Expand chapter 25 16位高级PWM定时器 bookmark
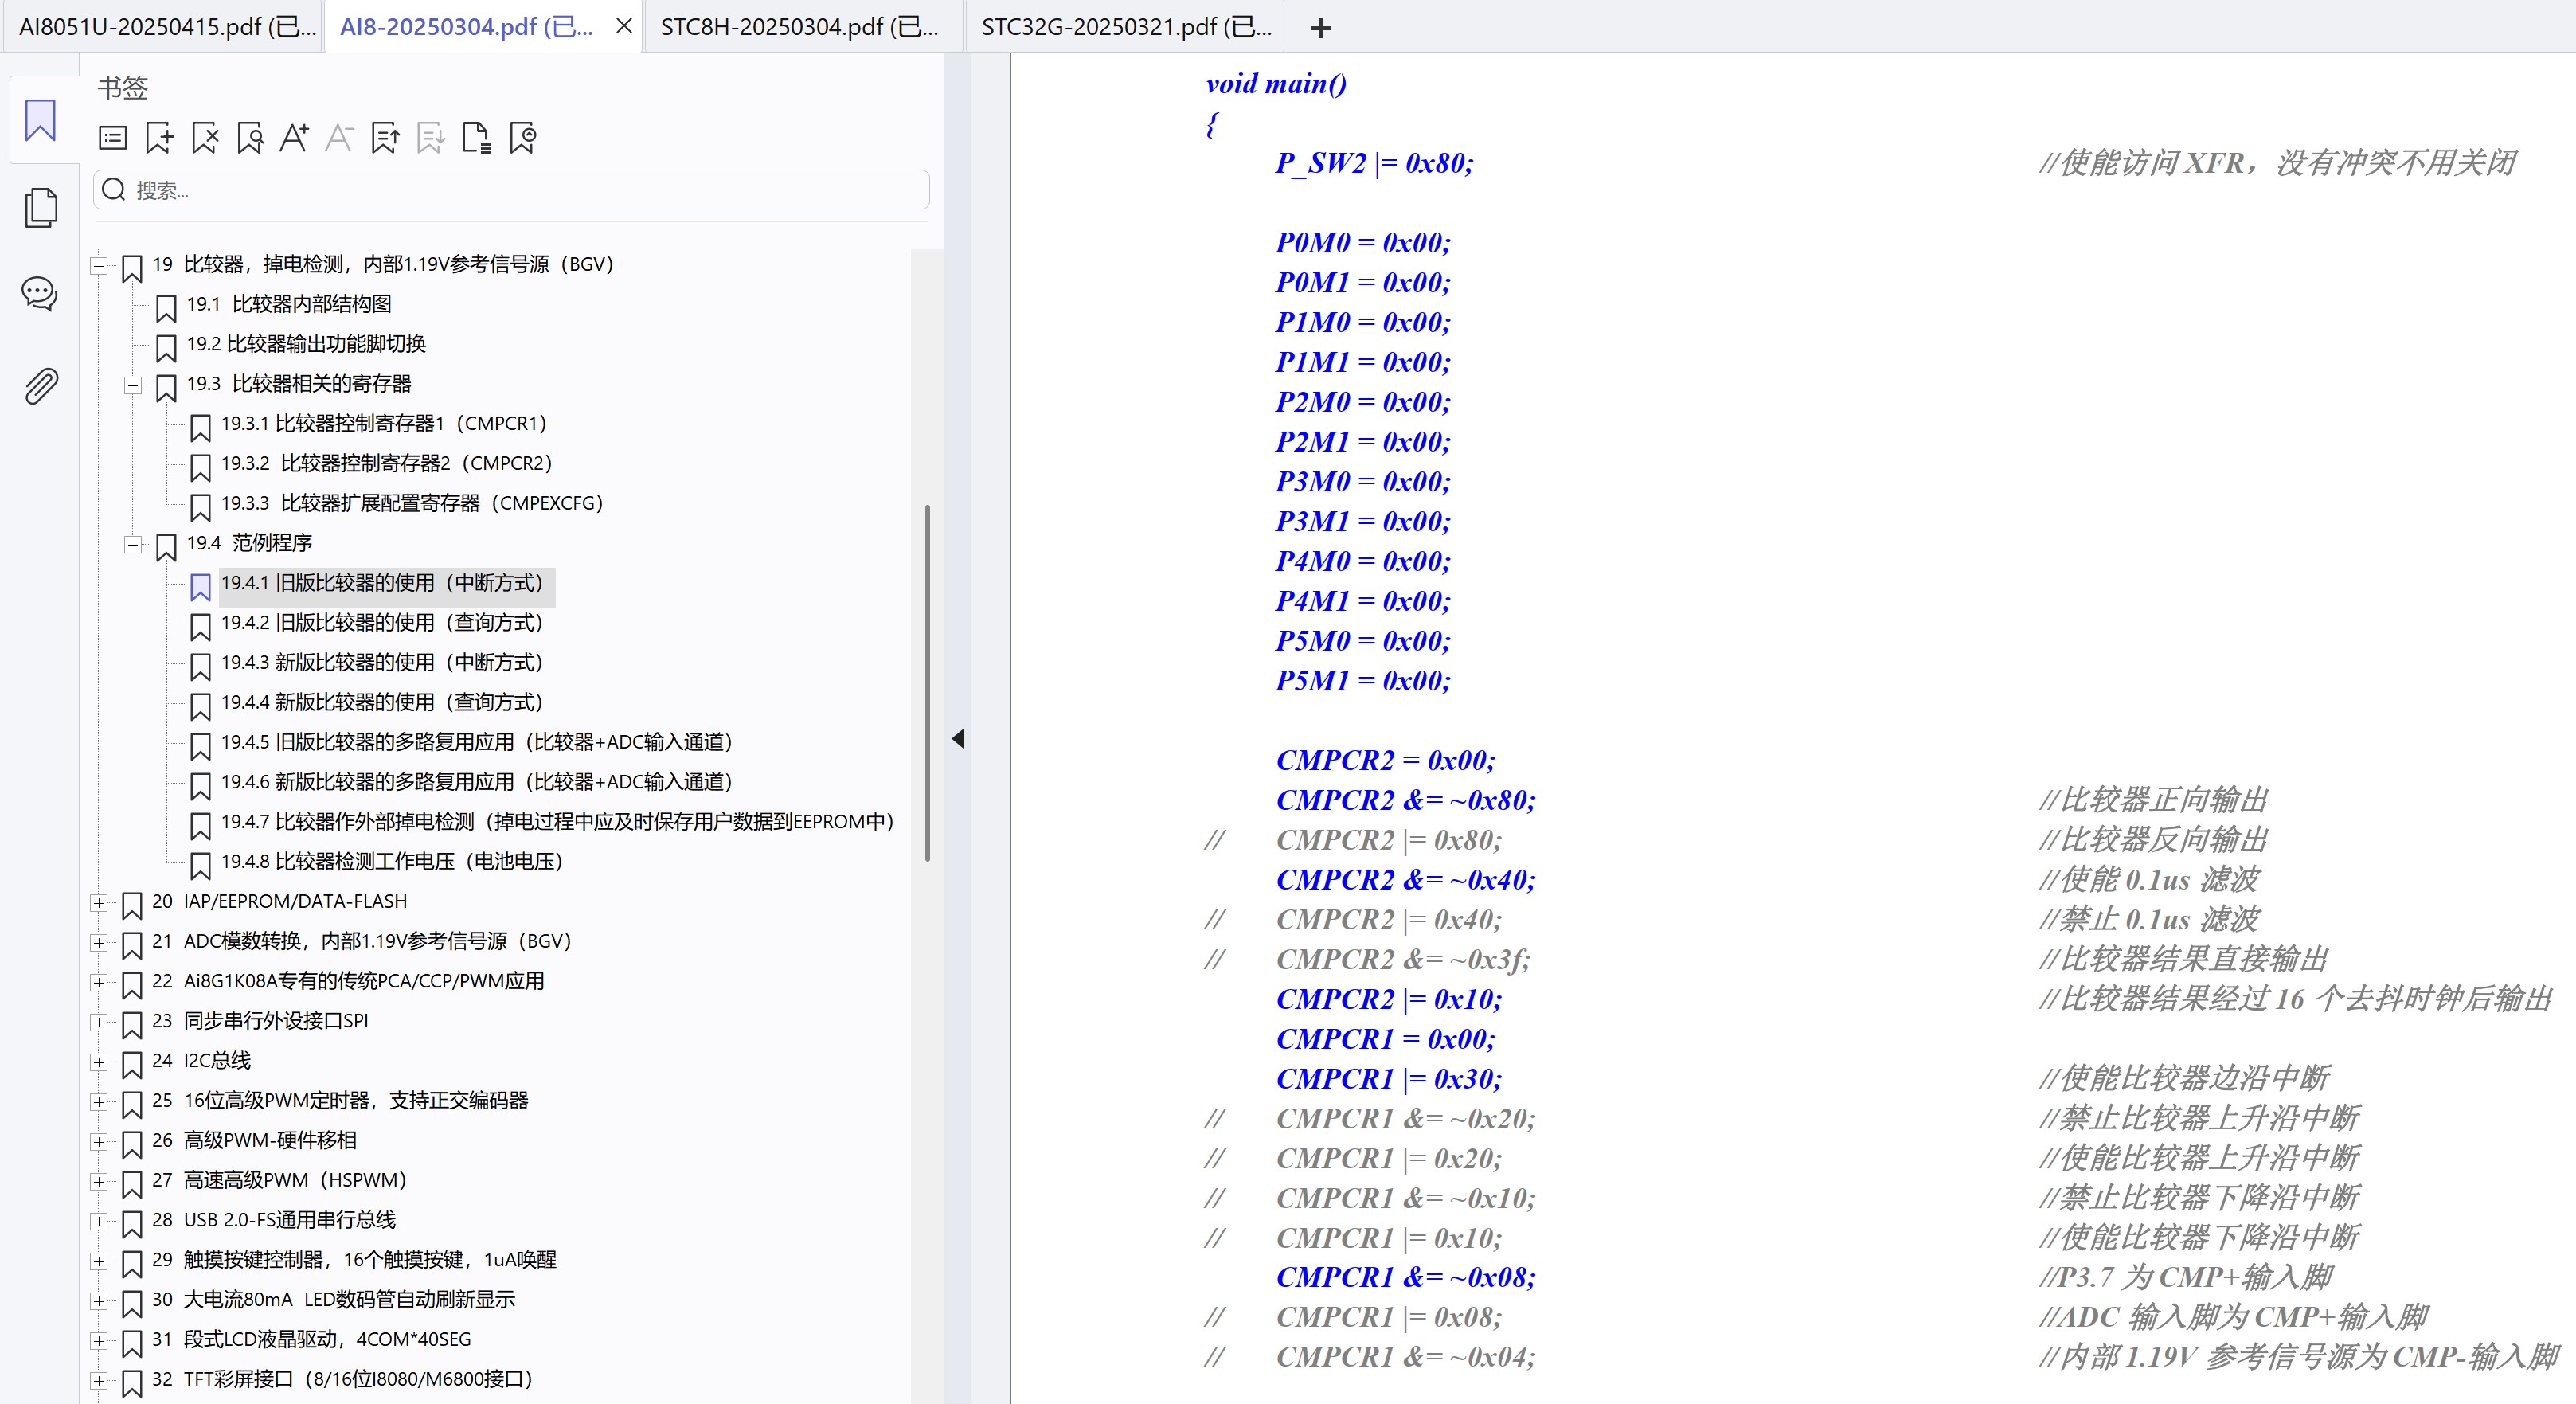The height and width of the screenshot is (1404, 2576). pyautogui.click(x=99, y=1101)
